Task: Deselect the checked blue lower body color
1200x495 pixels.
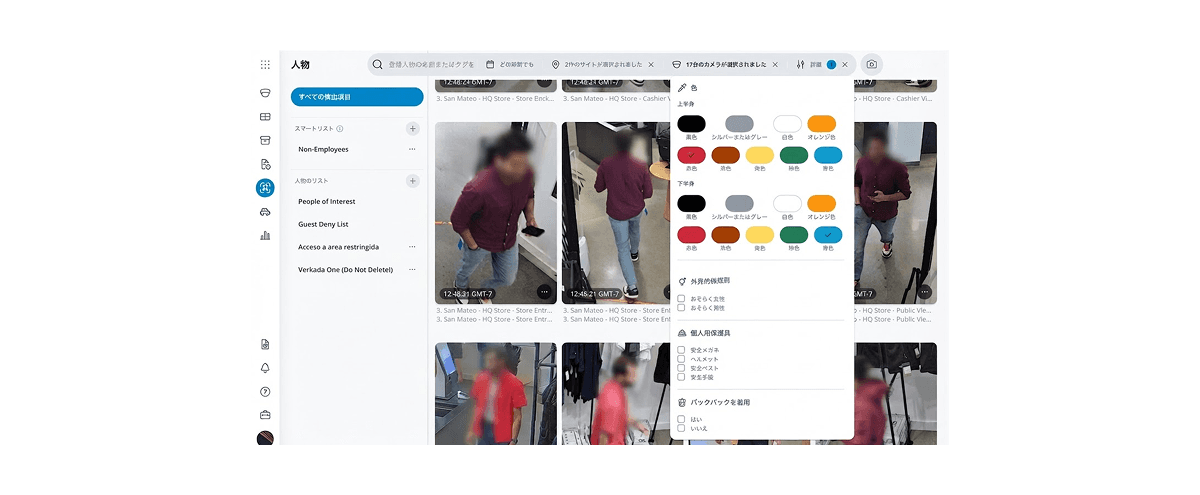Action: 828,235
